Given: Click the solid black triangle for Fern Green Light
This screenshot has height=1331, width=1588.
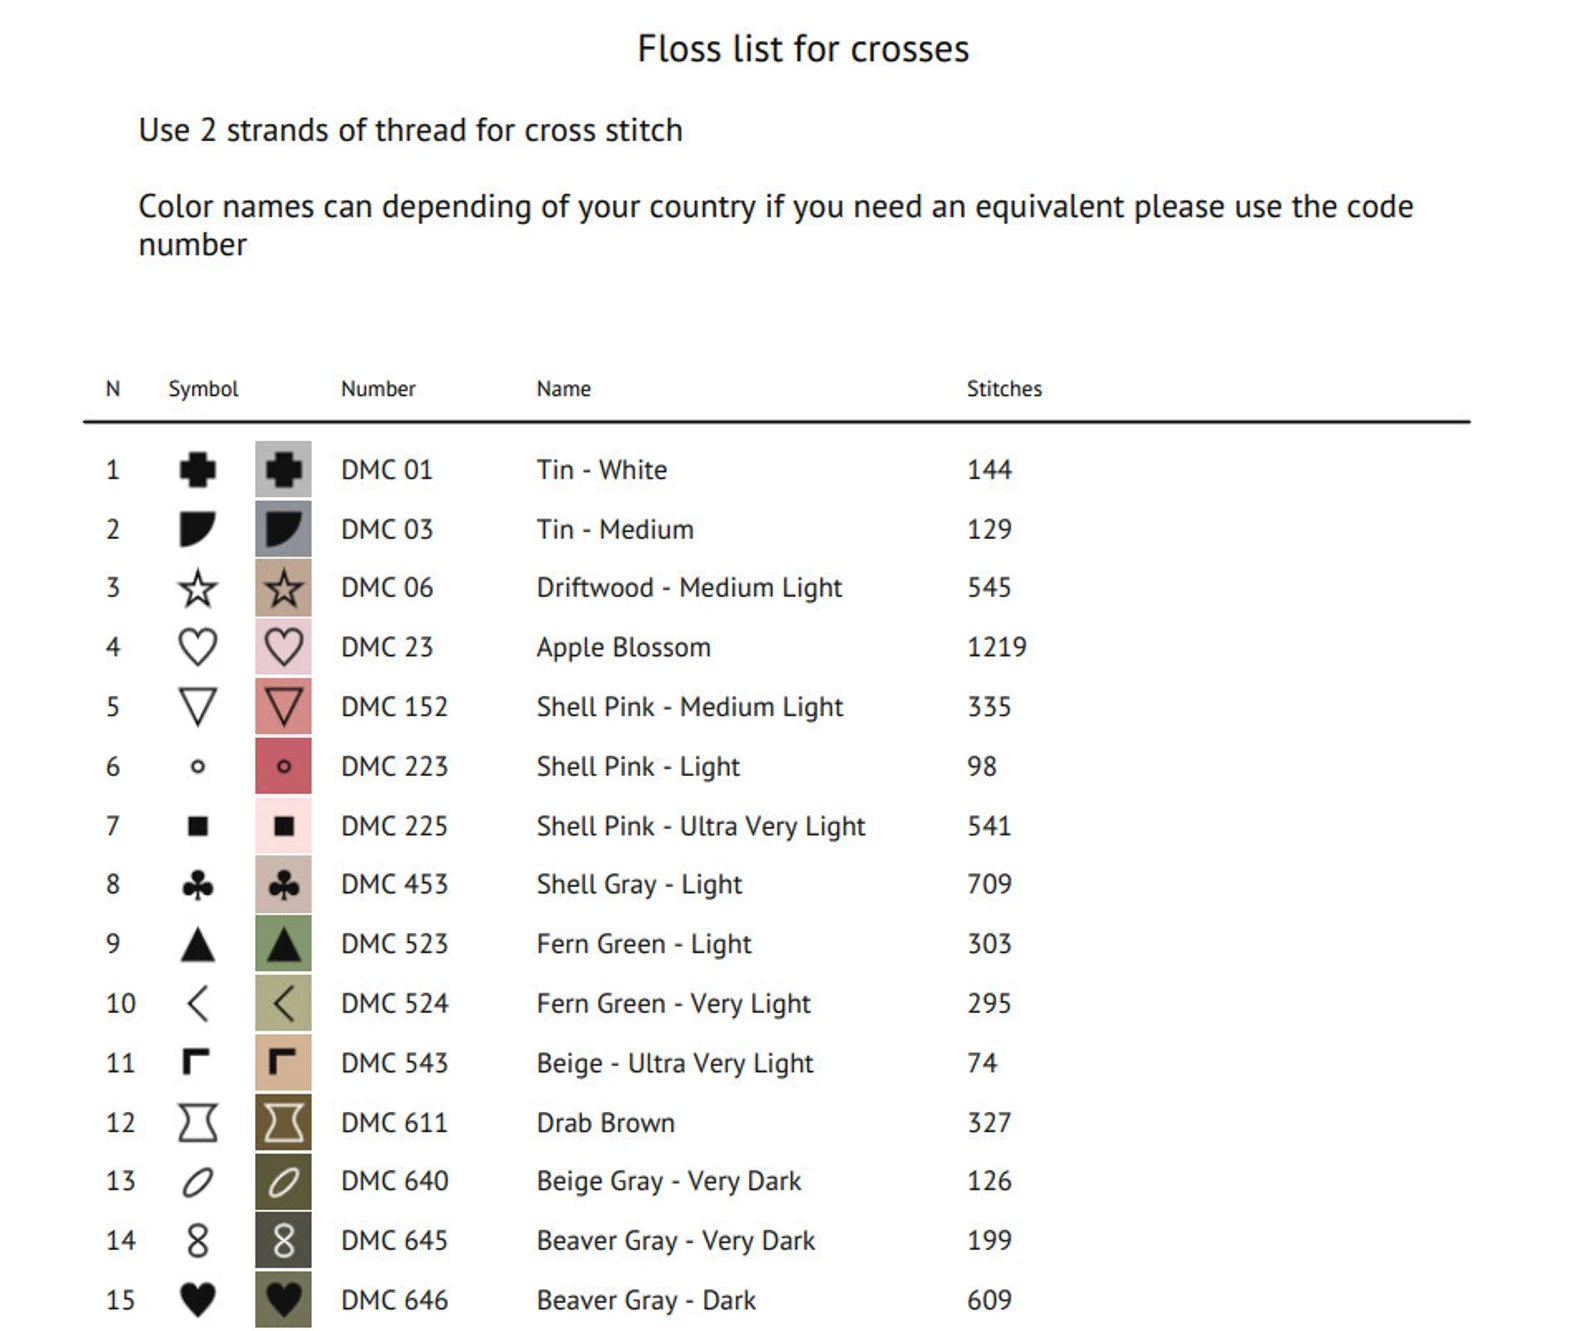Looking at the screenshot, I should pyautogui.click(x=197, y=944).
